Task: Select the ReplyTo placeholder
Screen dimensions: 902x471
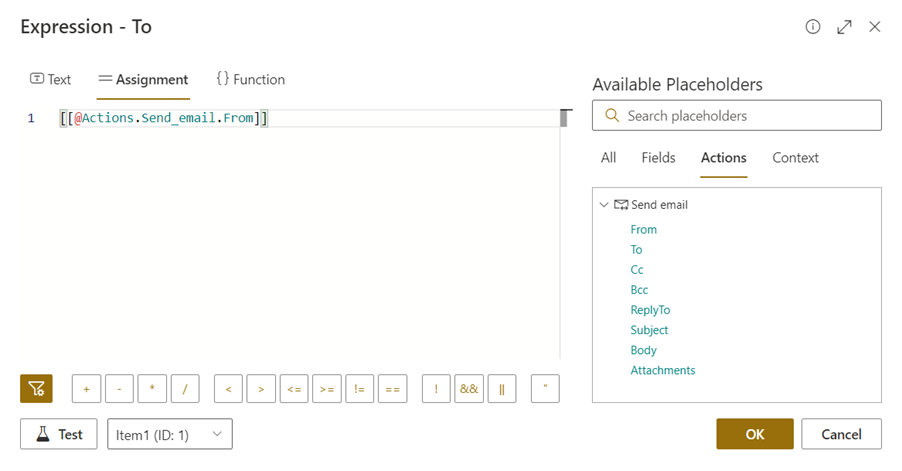Action: click(x=650, y=310)
